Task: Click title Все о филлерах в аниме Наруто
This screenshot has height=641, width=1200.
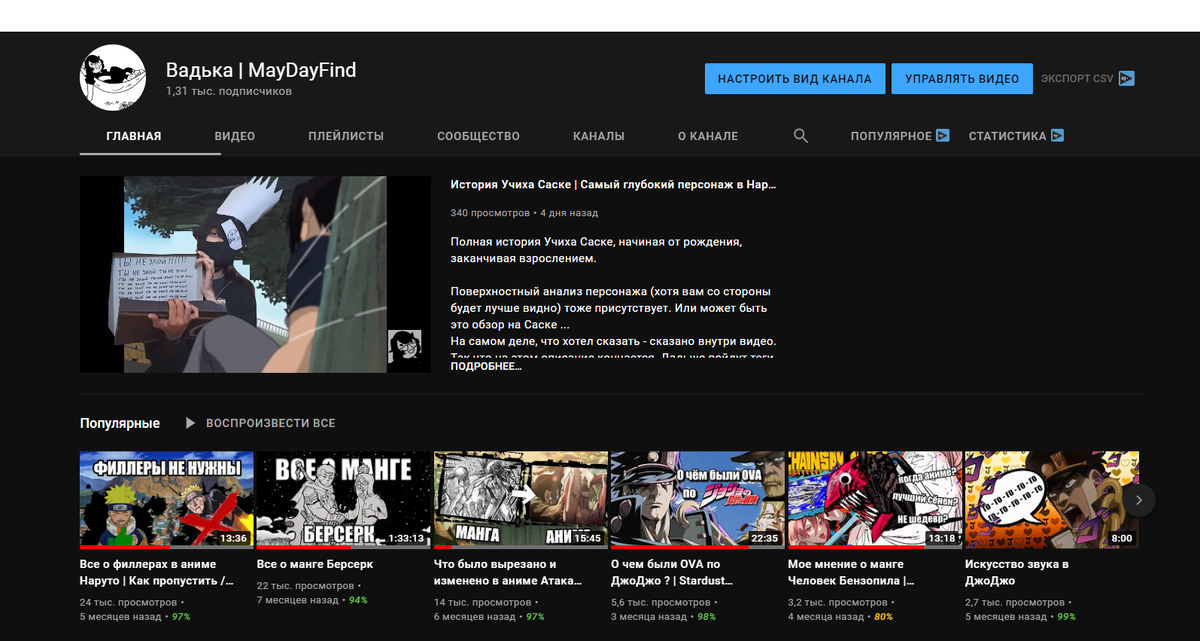Action: coord(157,572)
